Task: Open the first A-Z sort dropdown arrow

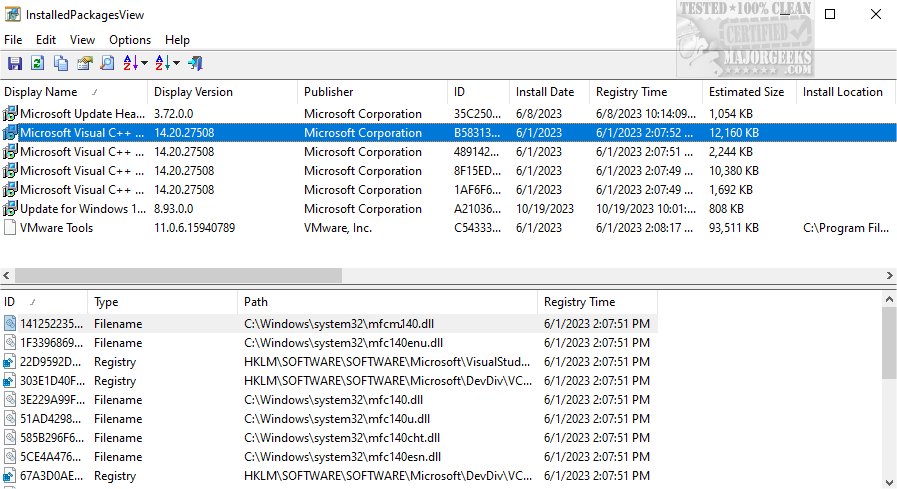Action: 145,64
